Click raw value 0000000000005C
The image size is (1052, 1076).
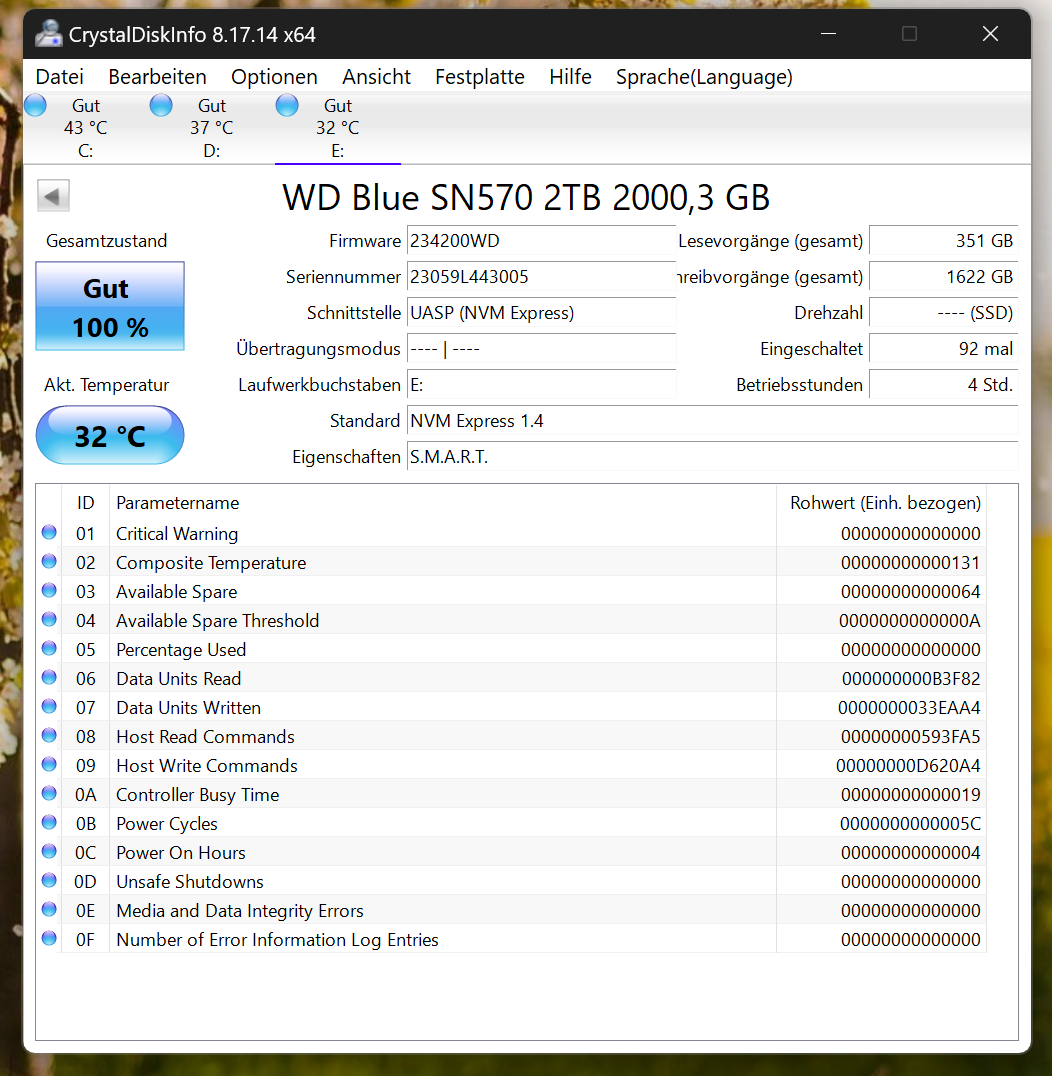point(910,823)
